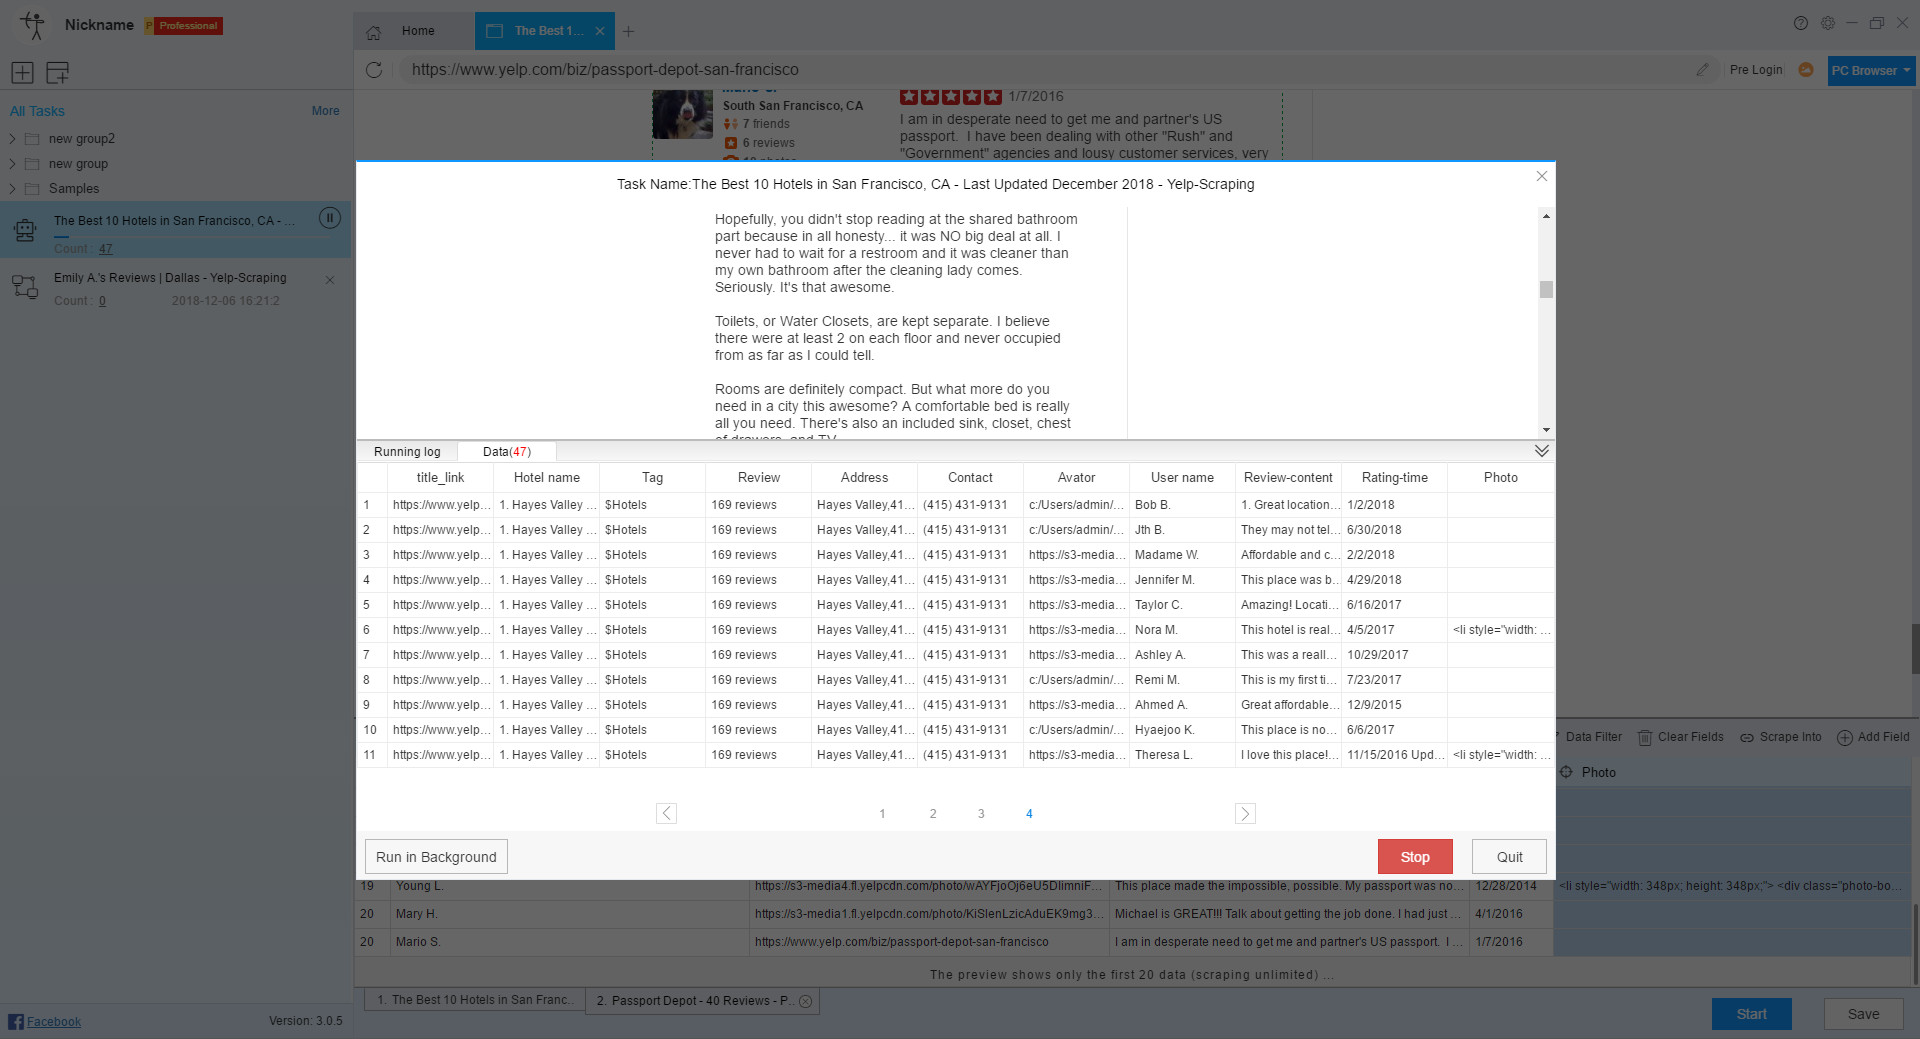Image resolution: width=1920 pixels, height=1039 pixels.
Task: Remove the Emily A.'s Reviews task
Action: pos(330,280)
